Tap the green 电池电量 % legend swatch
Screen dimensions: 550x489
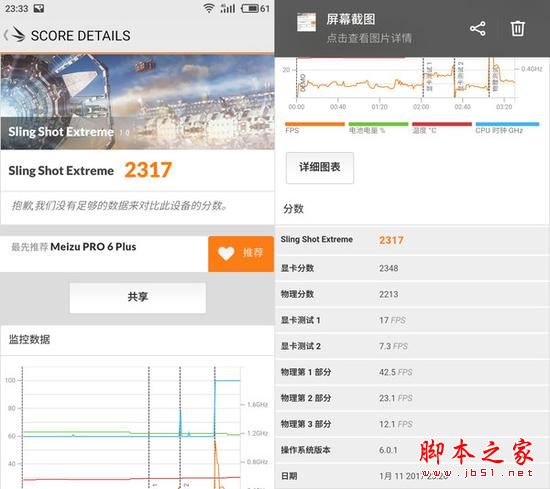click(378, 124)
